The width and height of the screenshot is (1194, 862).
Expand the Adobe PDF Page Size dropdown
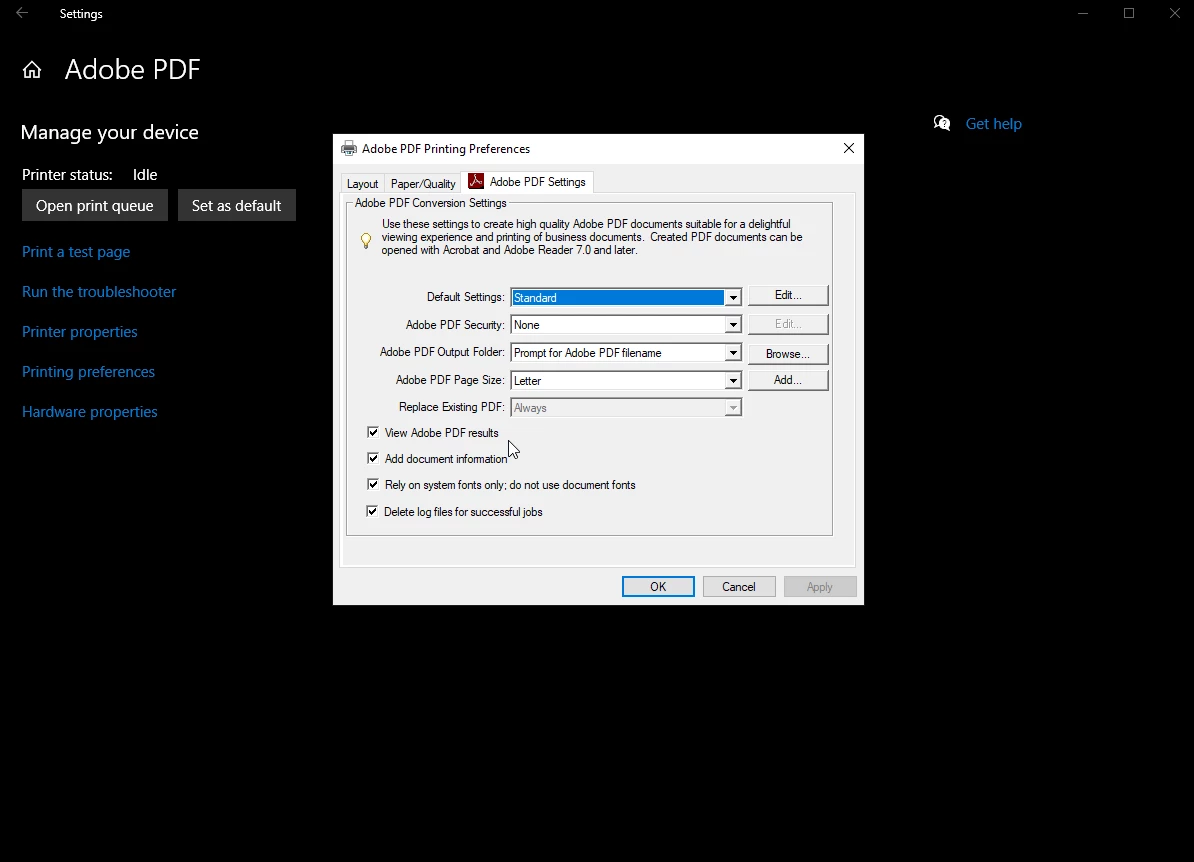point(733,380)
